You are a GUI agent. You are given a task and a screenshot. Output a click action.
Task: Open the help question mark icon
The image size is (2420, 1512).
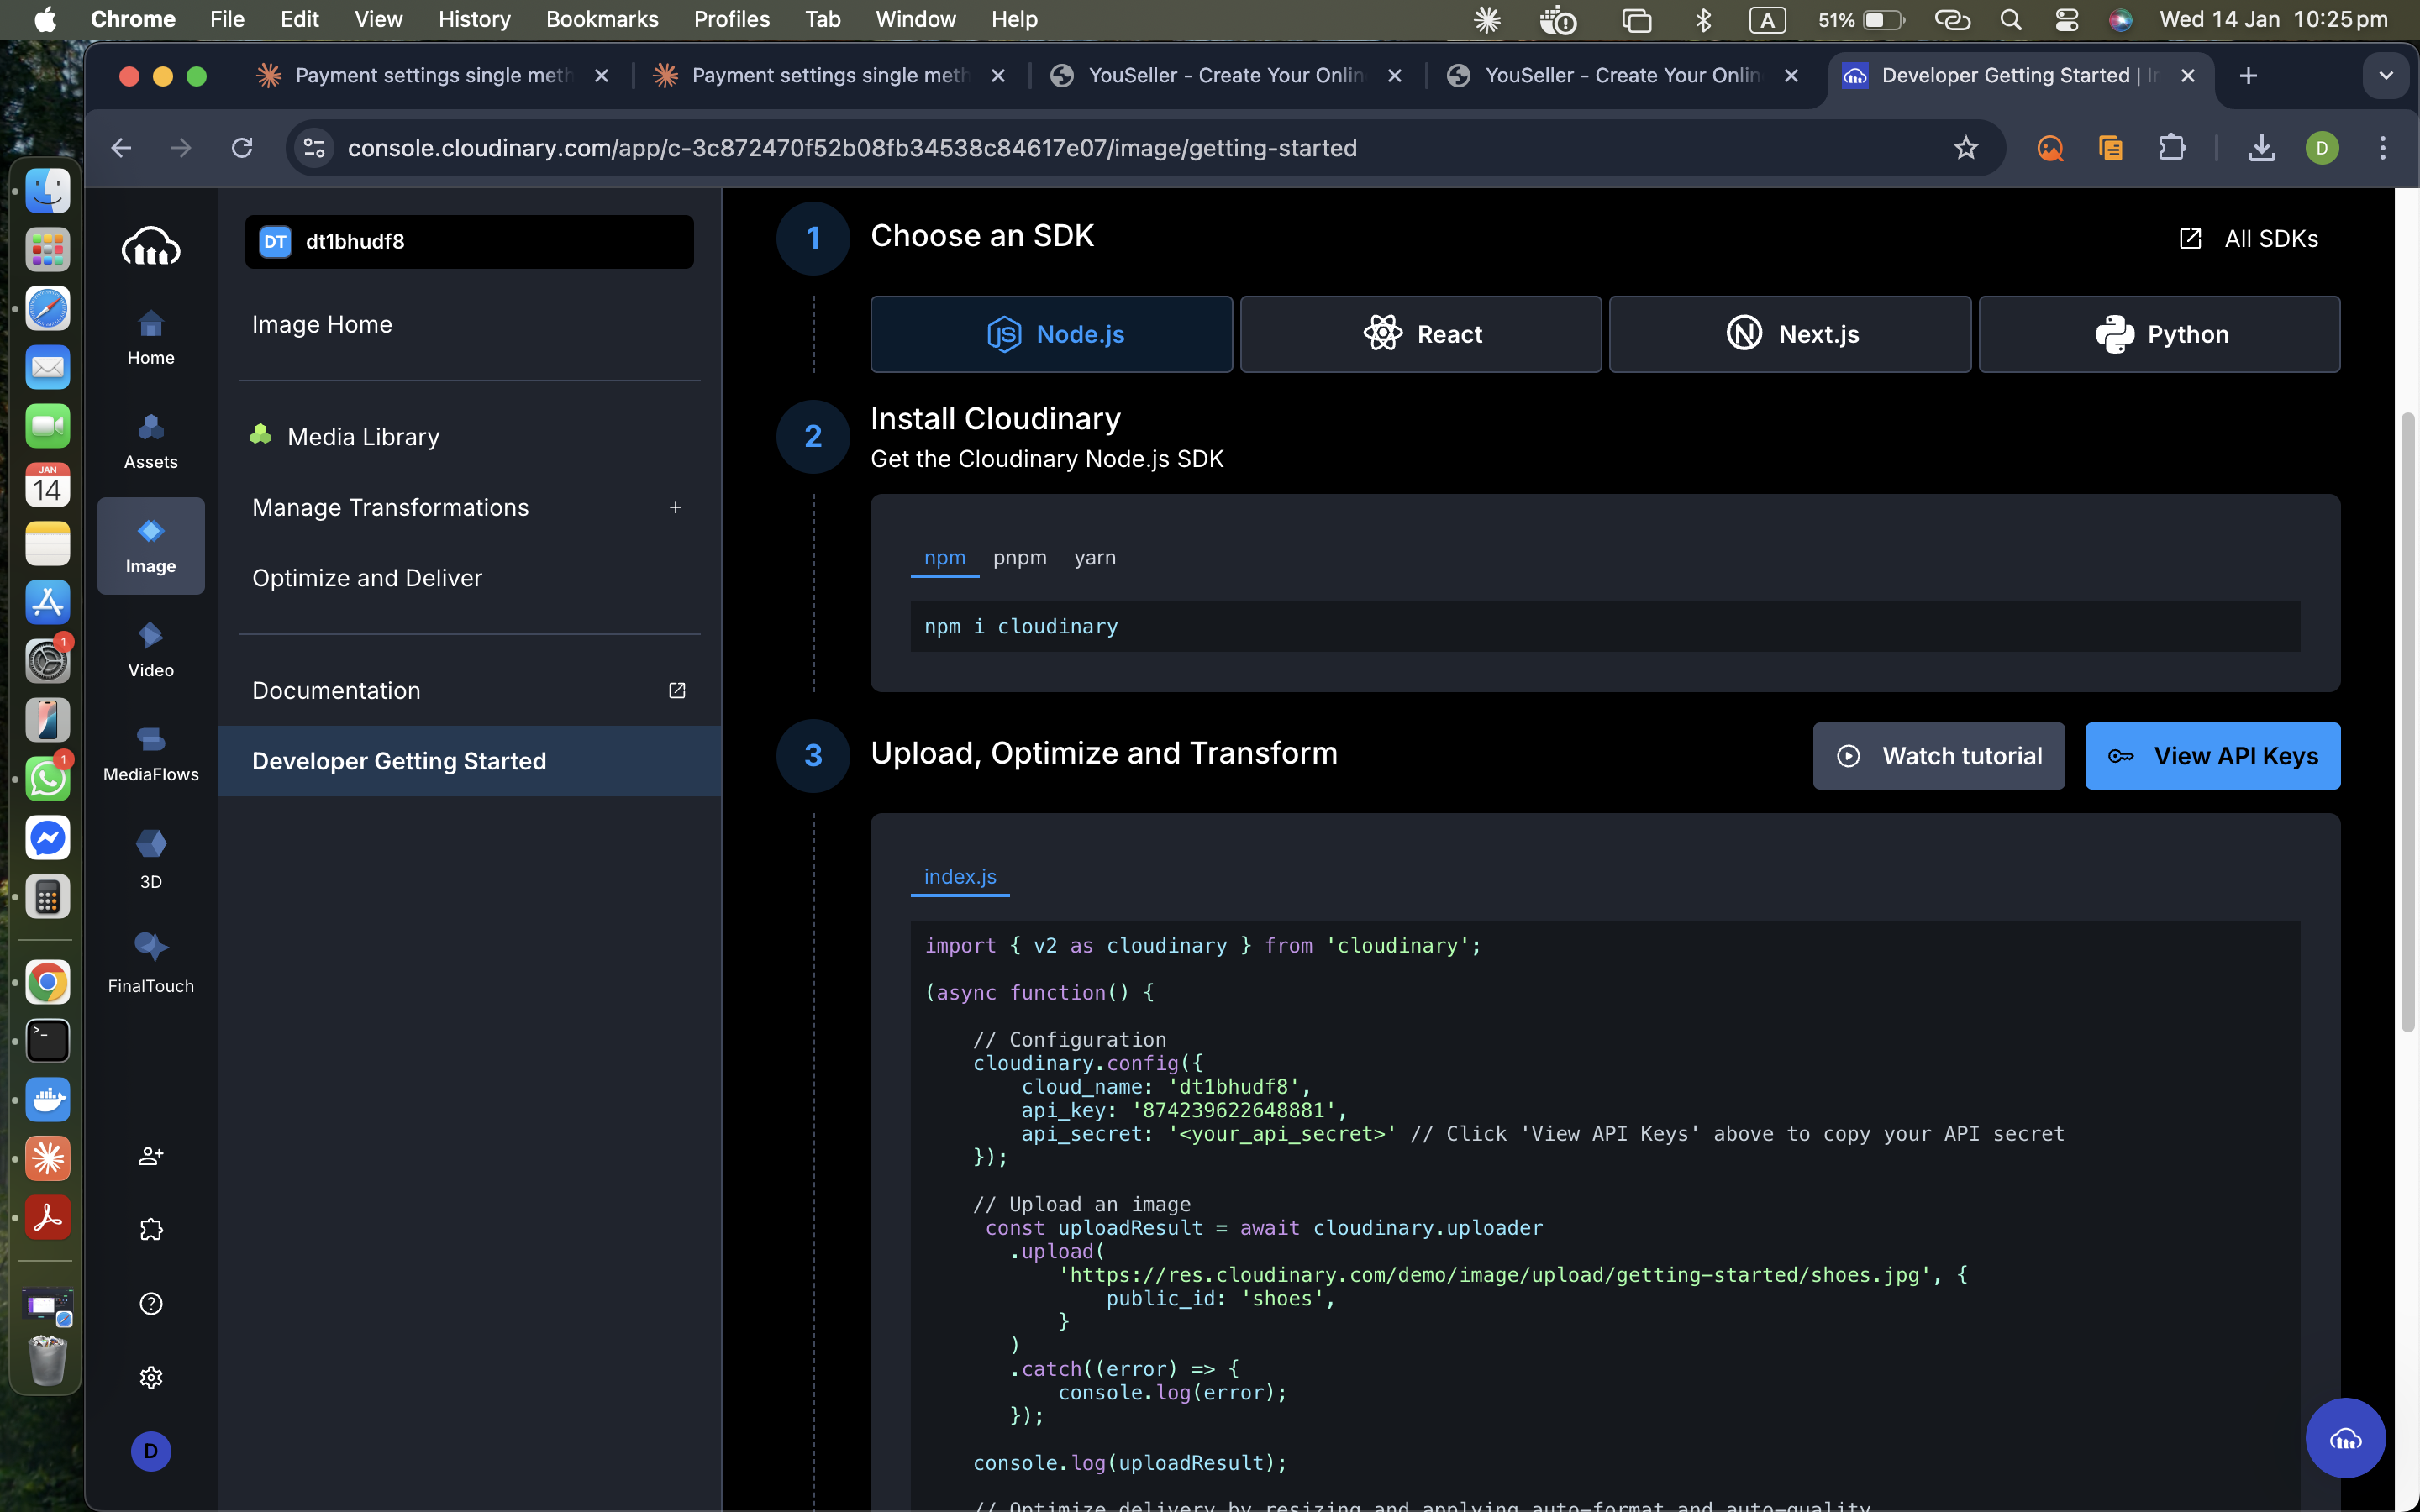[x=151, y=1303]
